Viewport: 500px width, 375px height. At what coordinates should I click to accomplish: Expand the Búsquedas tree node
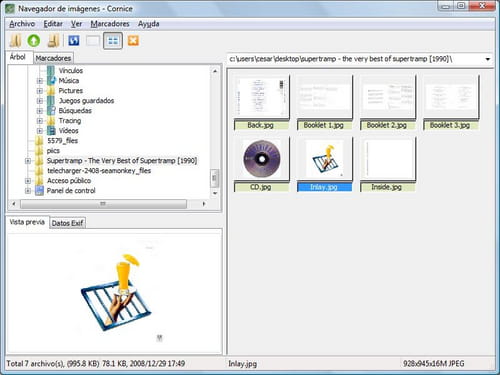coord(40,111)
